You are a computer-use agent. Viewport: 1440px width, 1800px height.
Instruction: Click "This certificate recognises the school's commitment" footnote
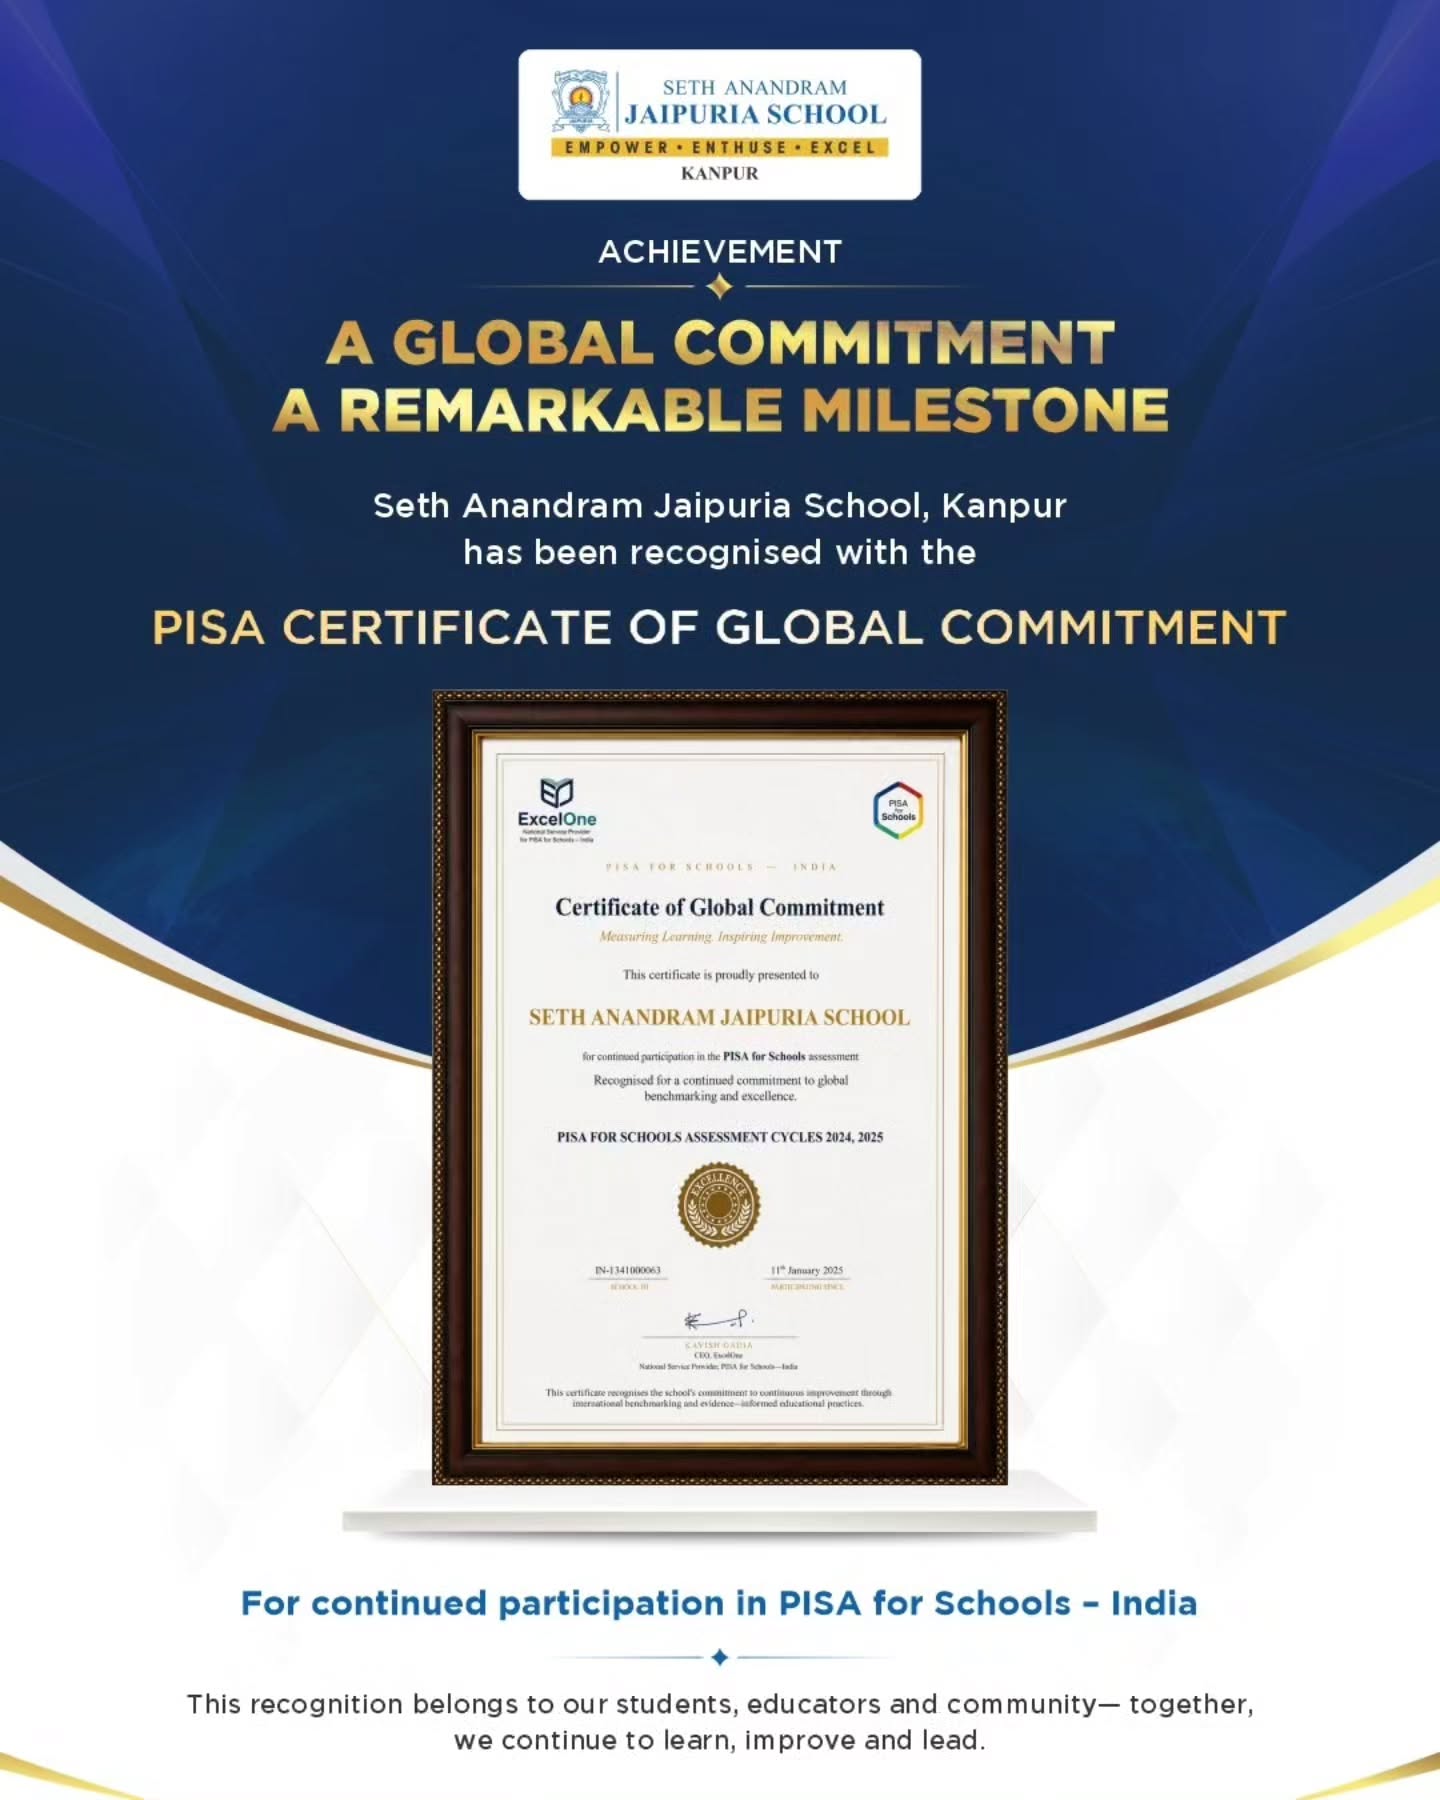coord(718,1398)
